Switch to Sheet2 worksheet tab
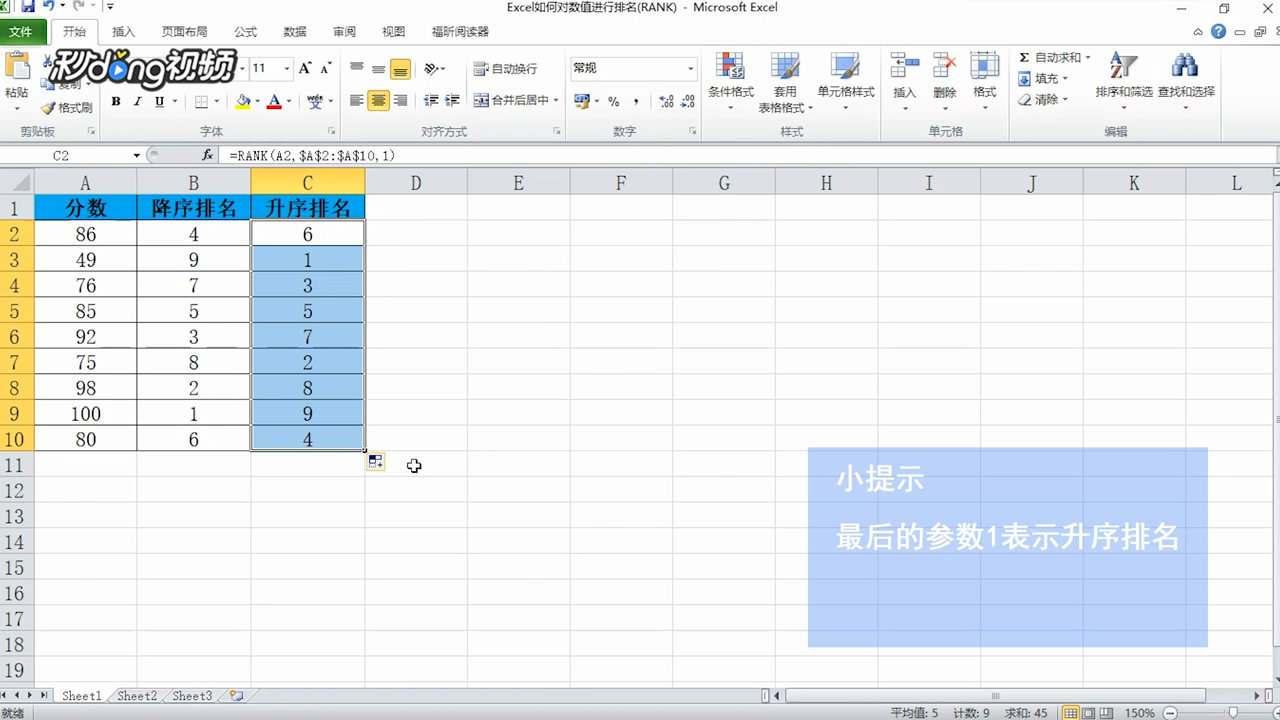This screenshot has width=1280, height=720. coord(136,696)
